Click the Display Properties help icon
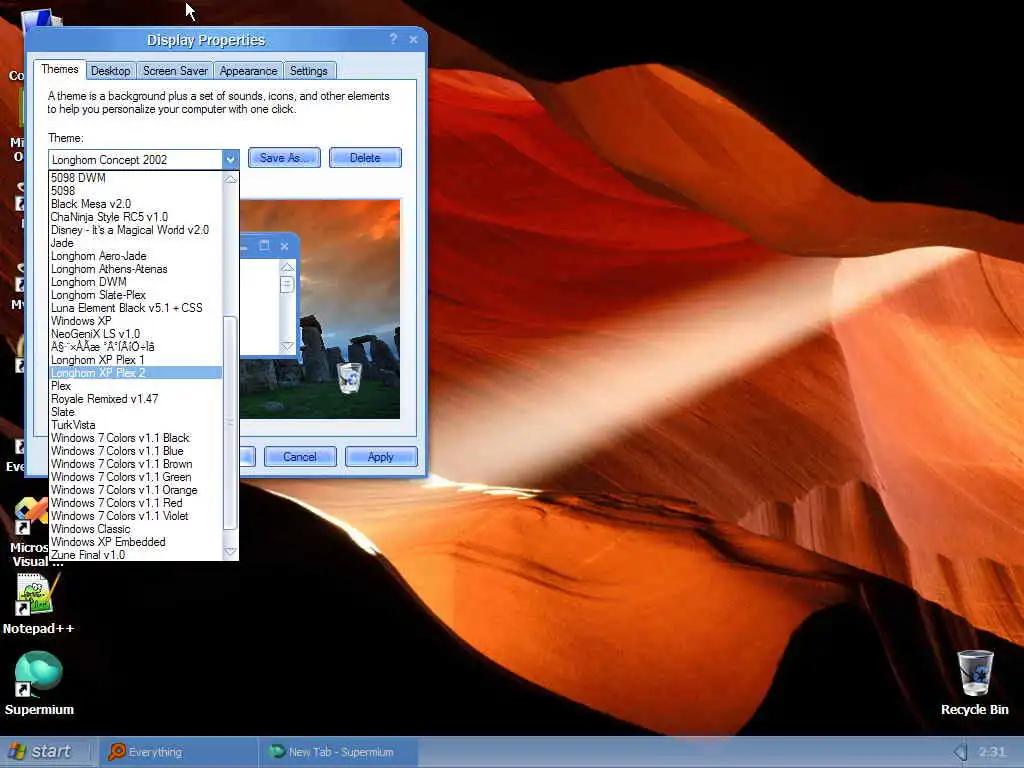Image resolution: width=1024 pixels, height=768 pixels. pos(393,39)
